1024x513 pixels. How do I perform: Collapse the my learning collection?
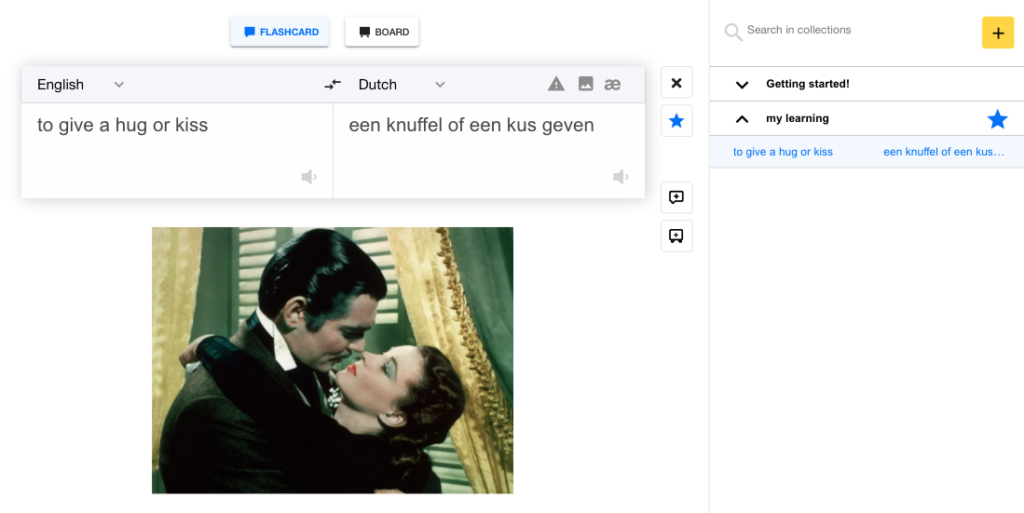742,119
